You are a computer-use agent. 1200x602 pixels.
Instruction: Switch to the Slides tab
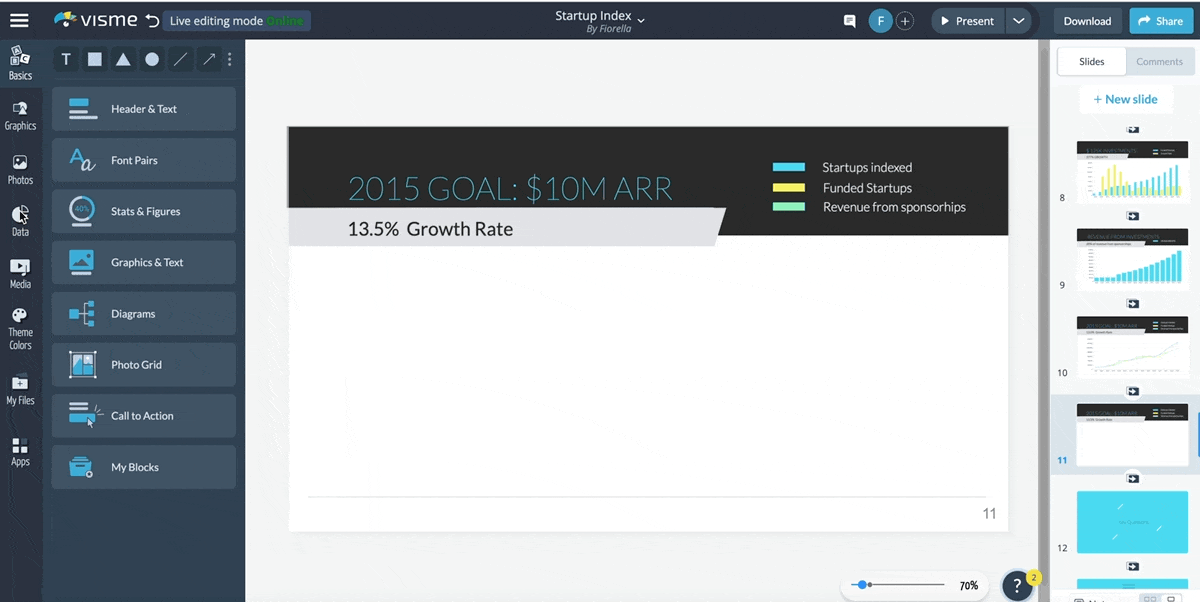[x=1091, y=62]
